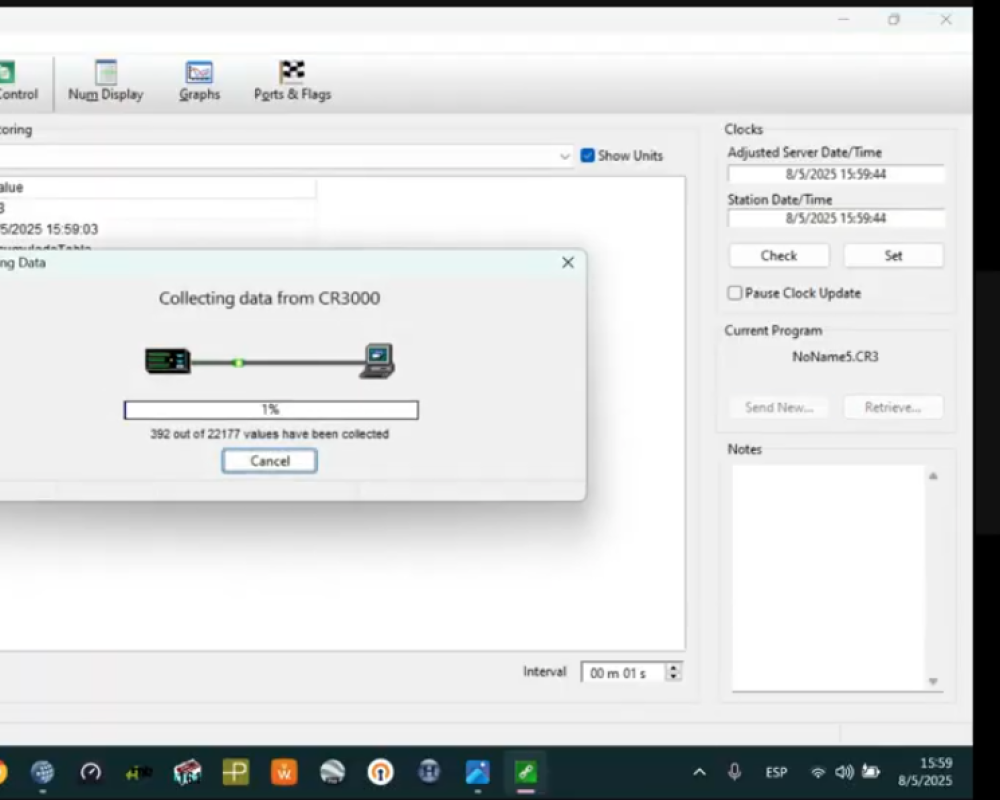The width and height of the screenshot is (1000, 800).
Task: Cancel the data collection
Action: 270,461
